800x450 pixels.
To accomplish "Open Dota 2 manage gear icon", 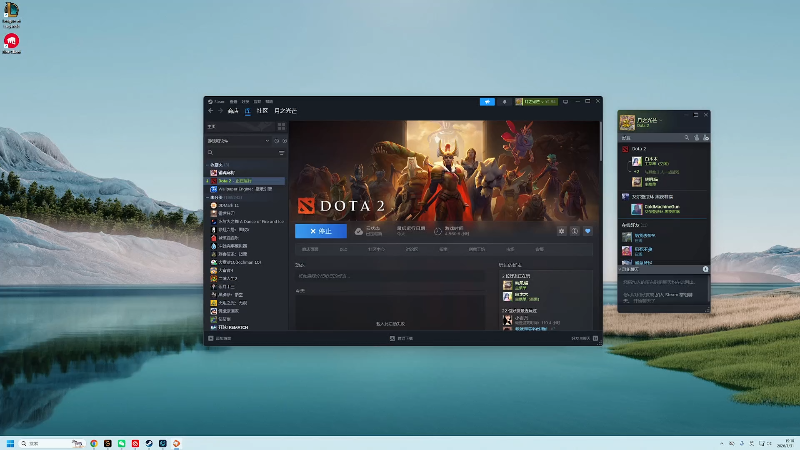I will [562, 231].
